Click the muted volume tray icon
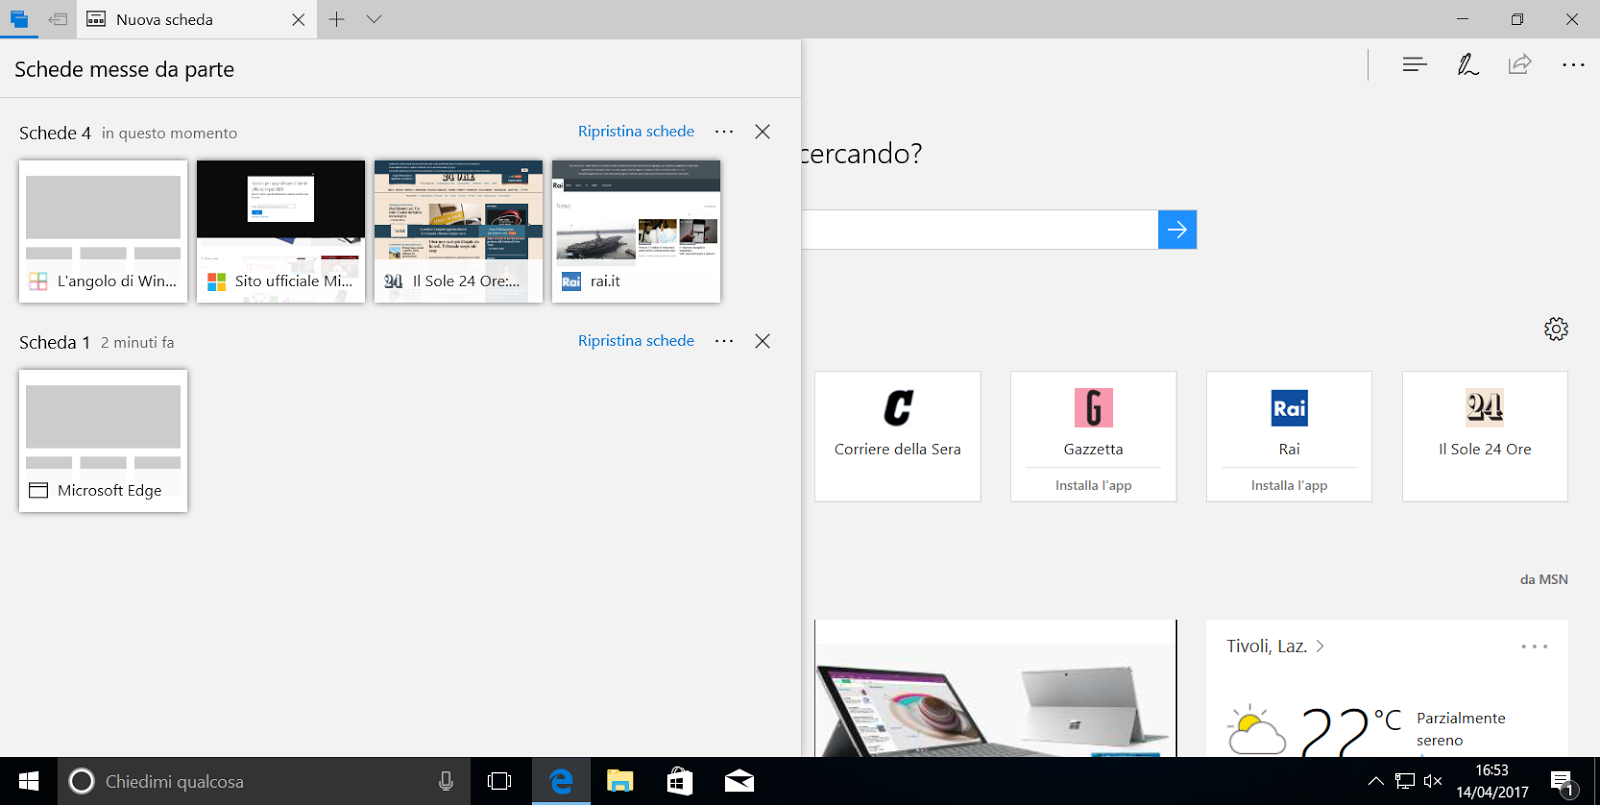 (x=1432, y=781)
